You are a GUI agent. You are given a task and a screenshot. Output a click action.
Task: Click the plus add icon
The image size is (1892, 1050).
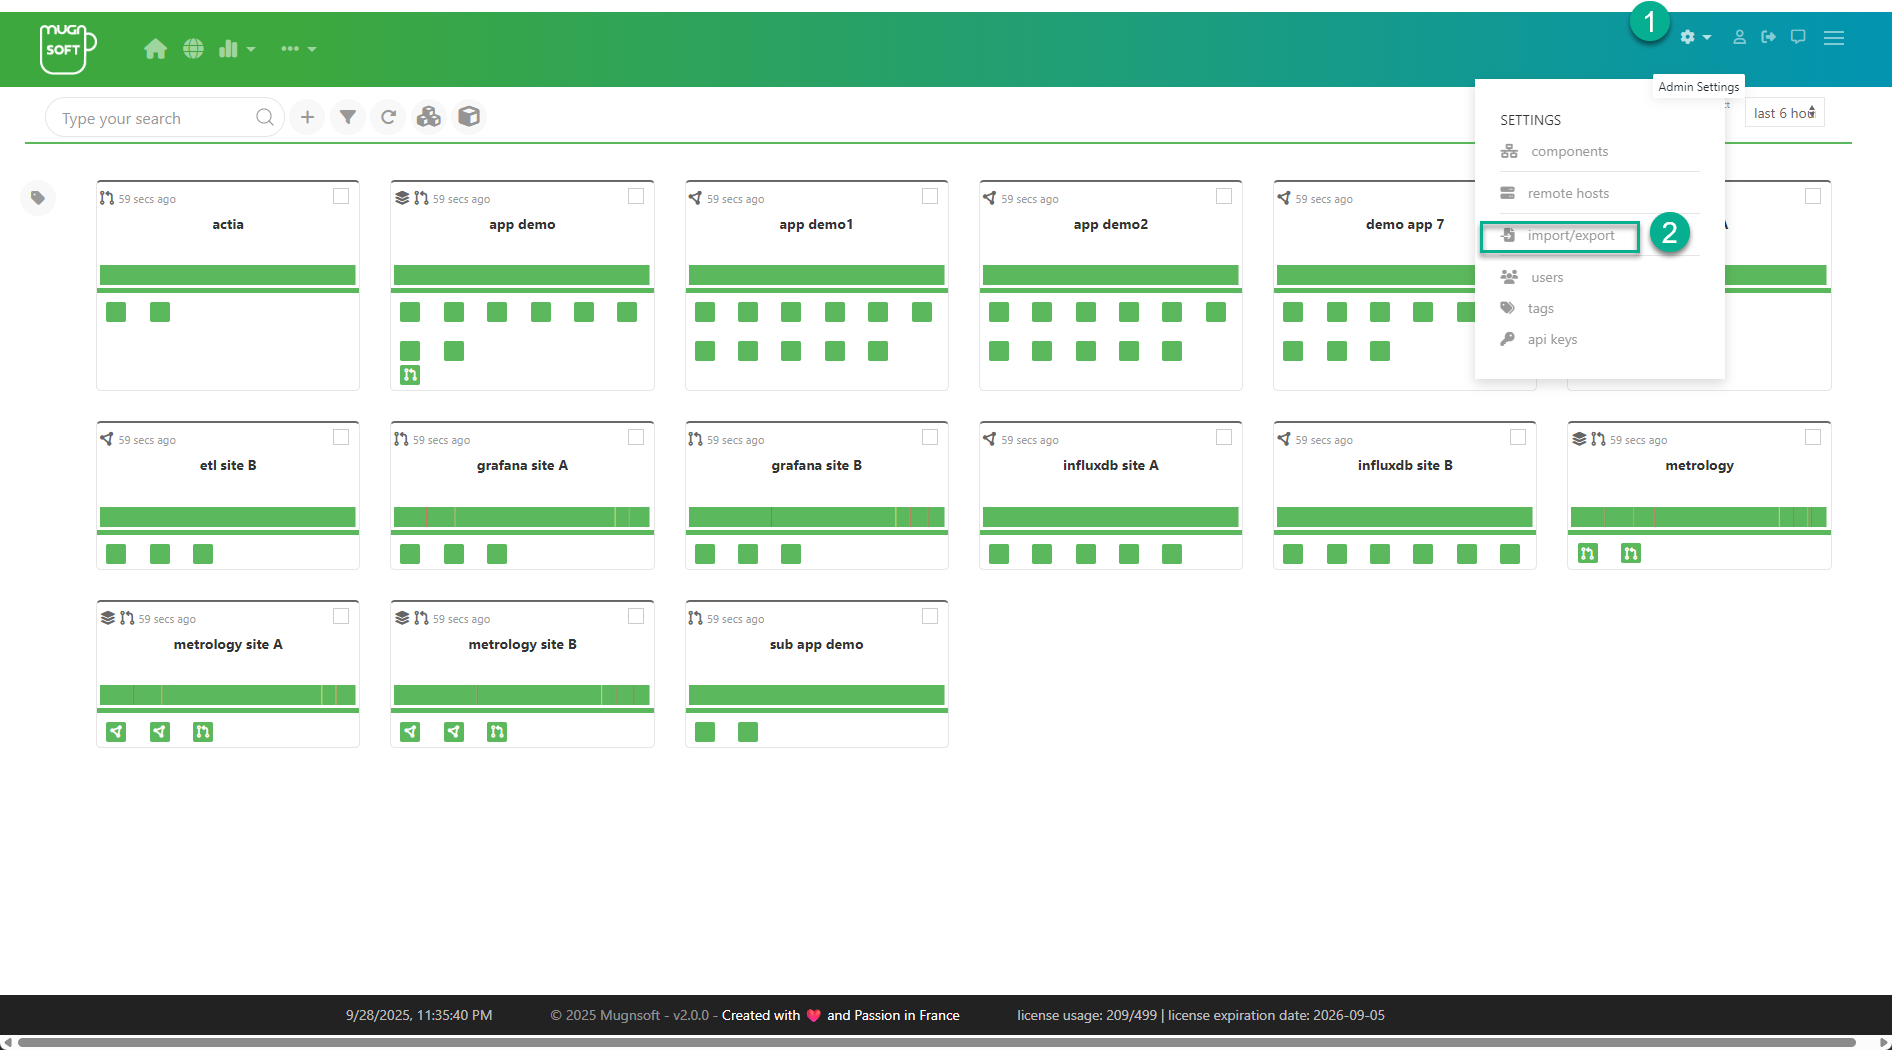(307, 118)
